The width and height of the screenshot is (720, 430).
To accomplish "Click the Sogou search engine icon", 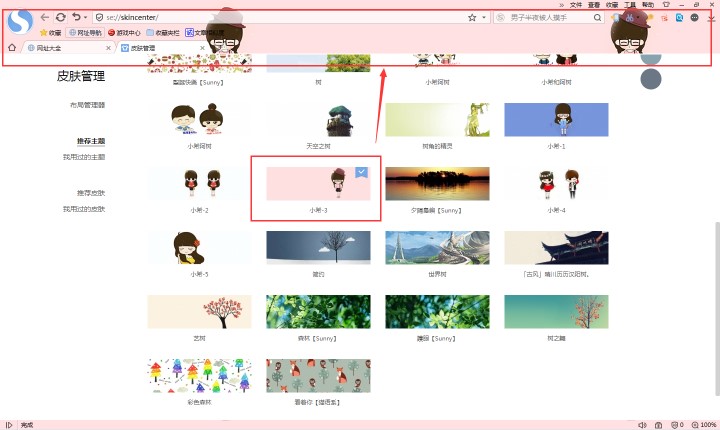I will (501, 17).
